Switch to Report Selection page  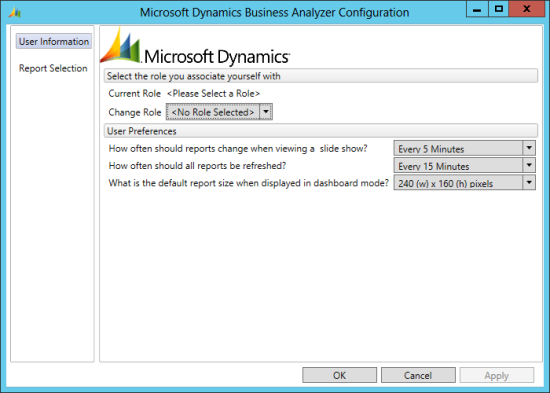(x=53, y=68)
